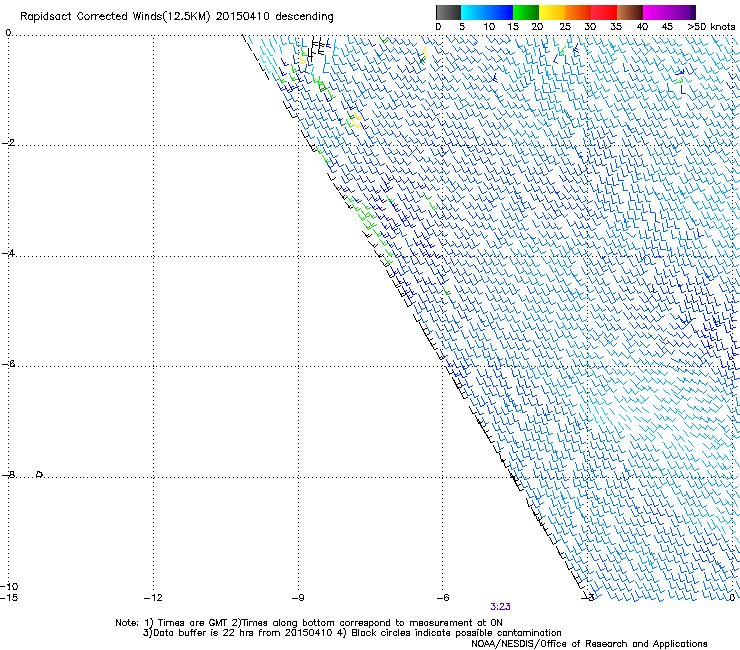The image size is (740, 650).
Task: Click the blue 10-15 knots legend segment
Action: point(500,12)
